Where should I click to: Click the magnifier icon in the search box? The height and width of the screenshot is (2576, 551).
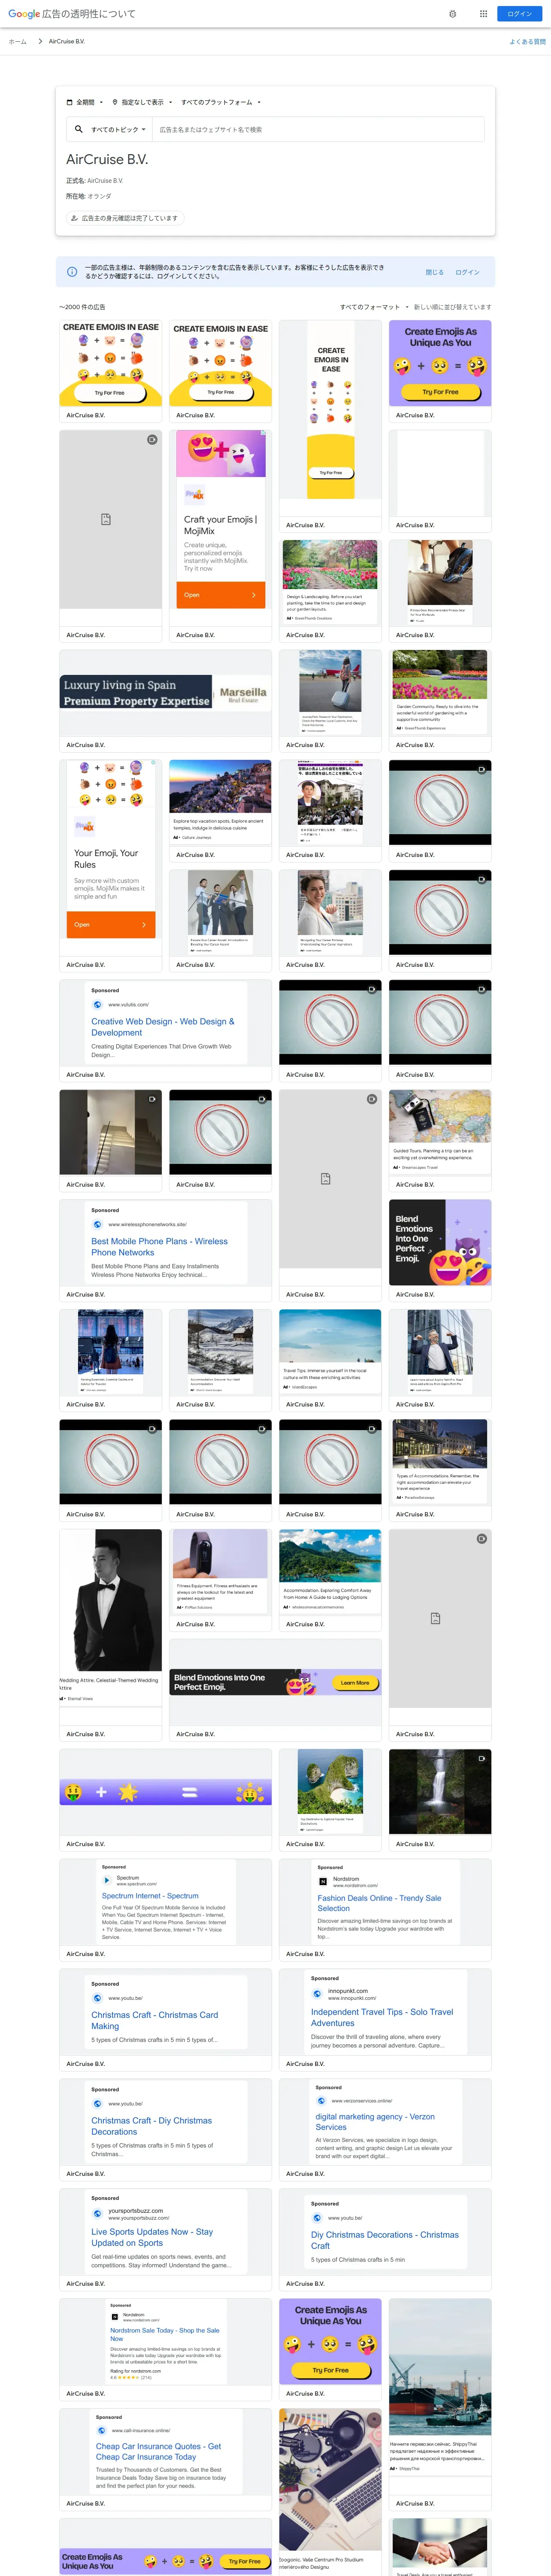(x=79, y=129)
